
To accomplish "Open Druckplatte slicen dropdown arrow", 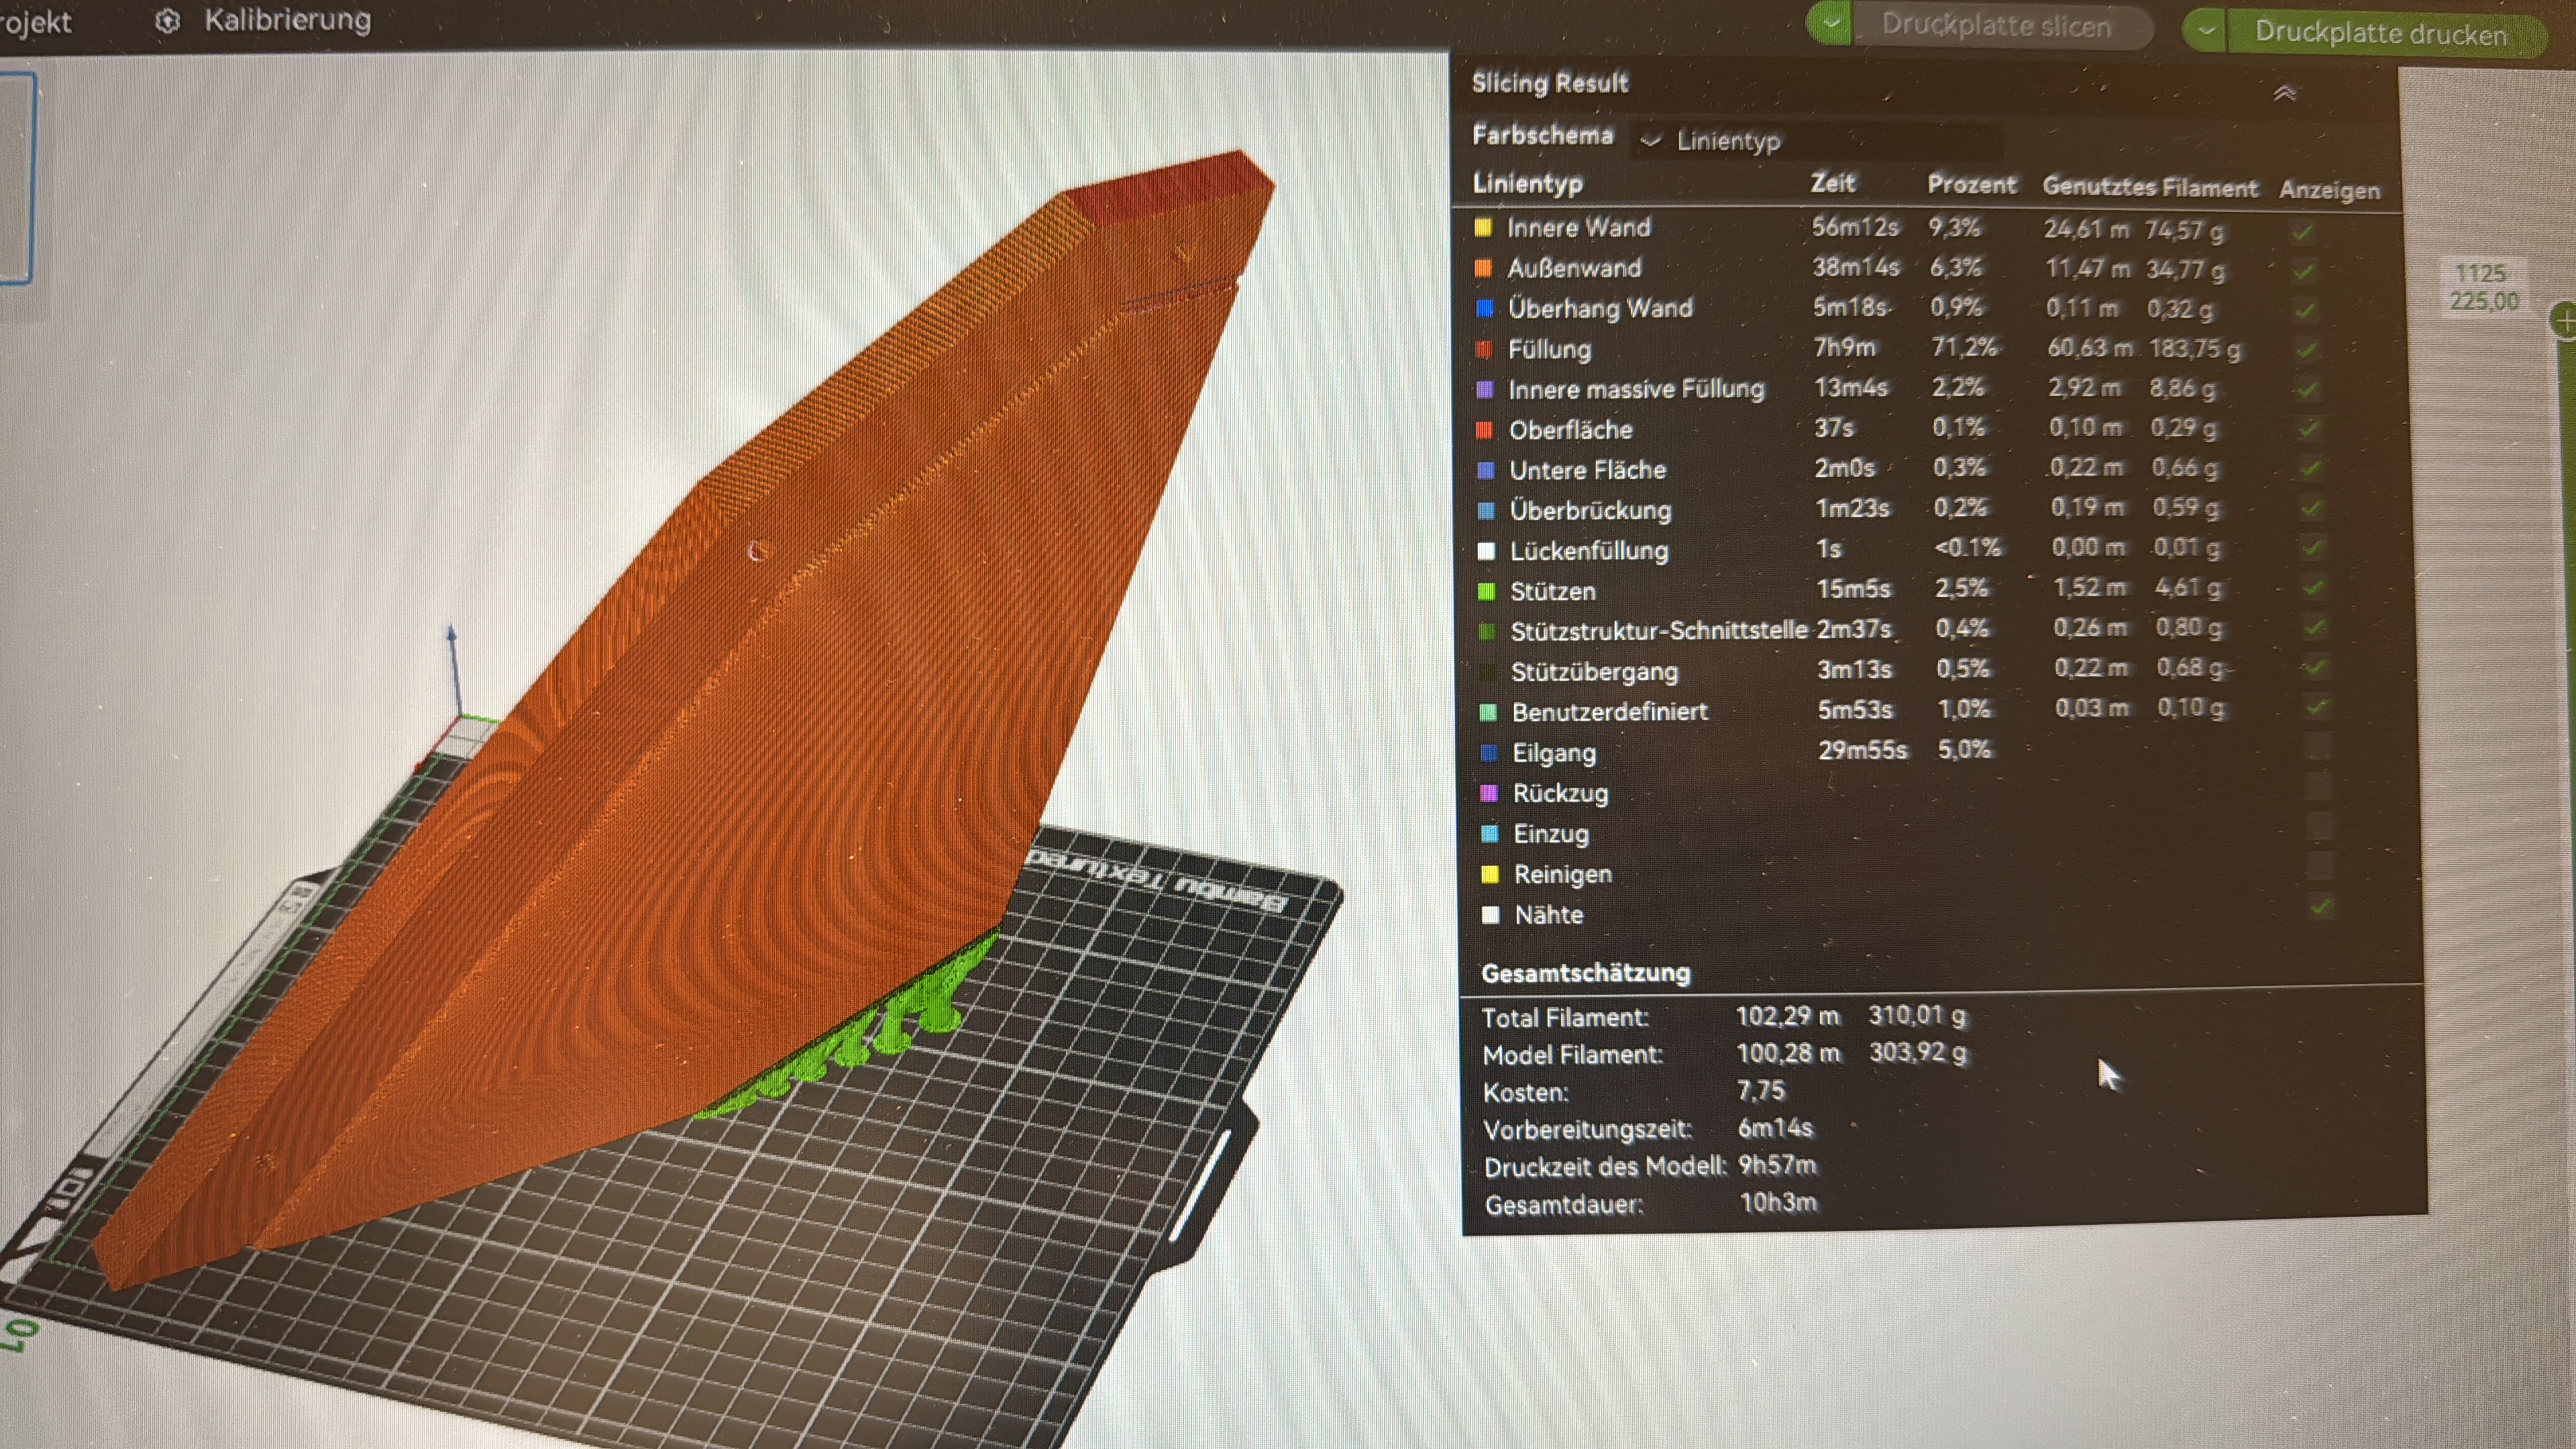I will pos(1830,23).
